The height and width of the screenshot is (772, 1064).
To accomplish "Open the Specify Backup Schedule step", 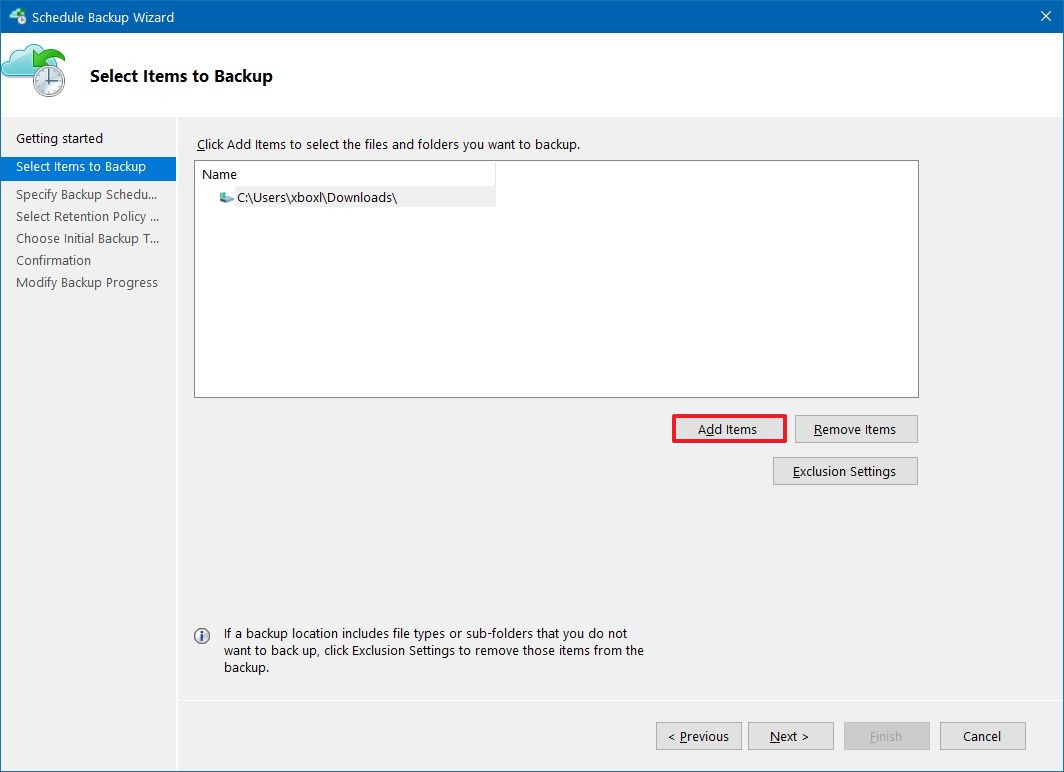I will click(x=87, y=194).
